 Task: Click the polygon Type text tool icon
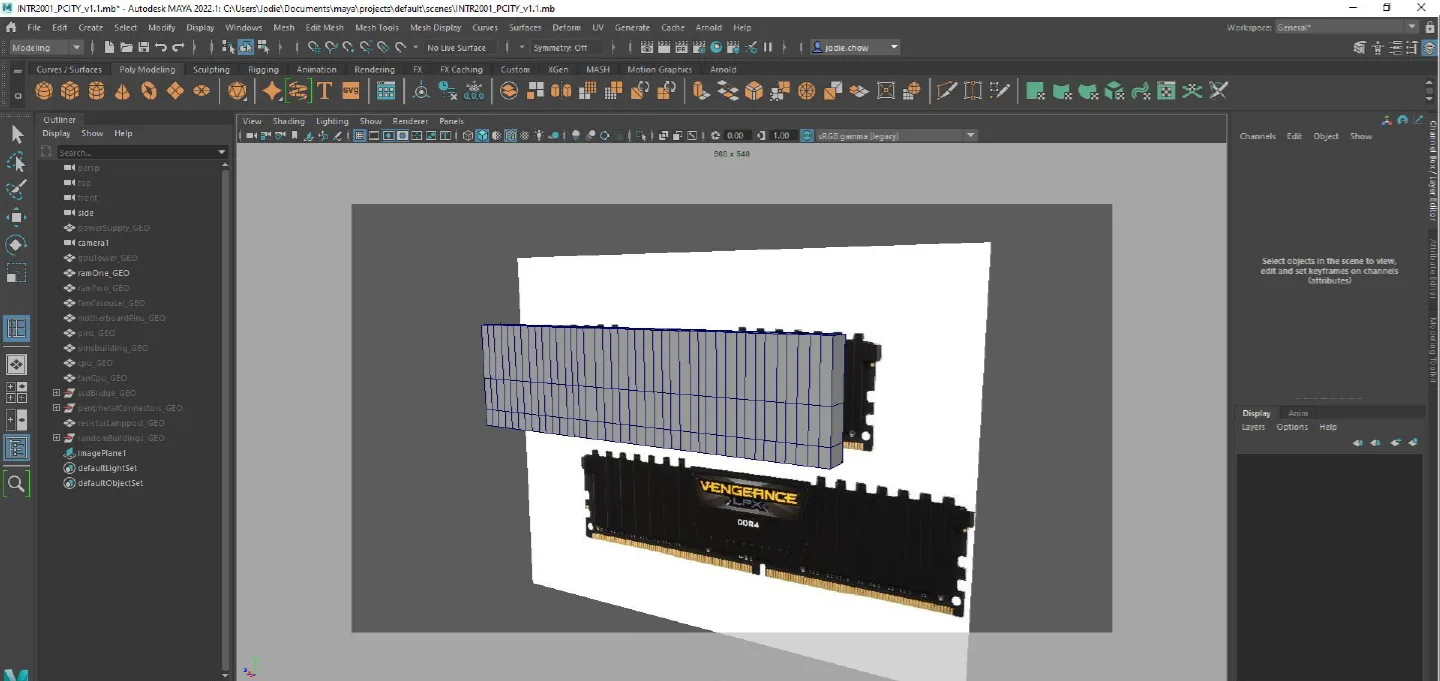pos(324,91)
